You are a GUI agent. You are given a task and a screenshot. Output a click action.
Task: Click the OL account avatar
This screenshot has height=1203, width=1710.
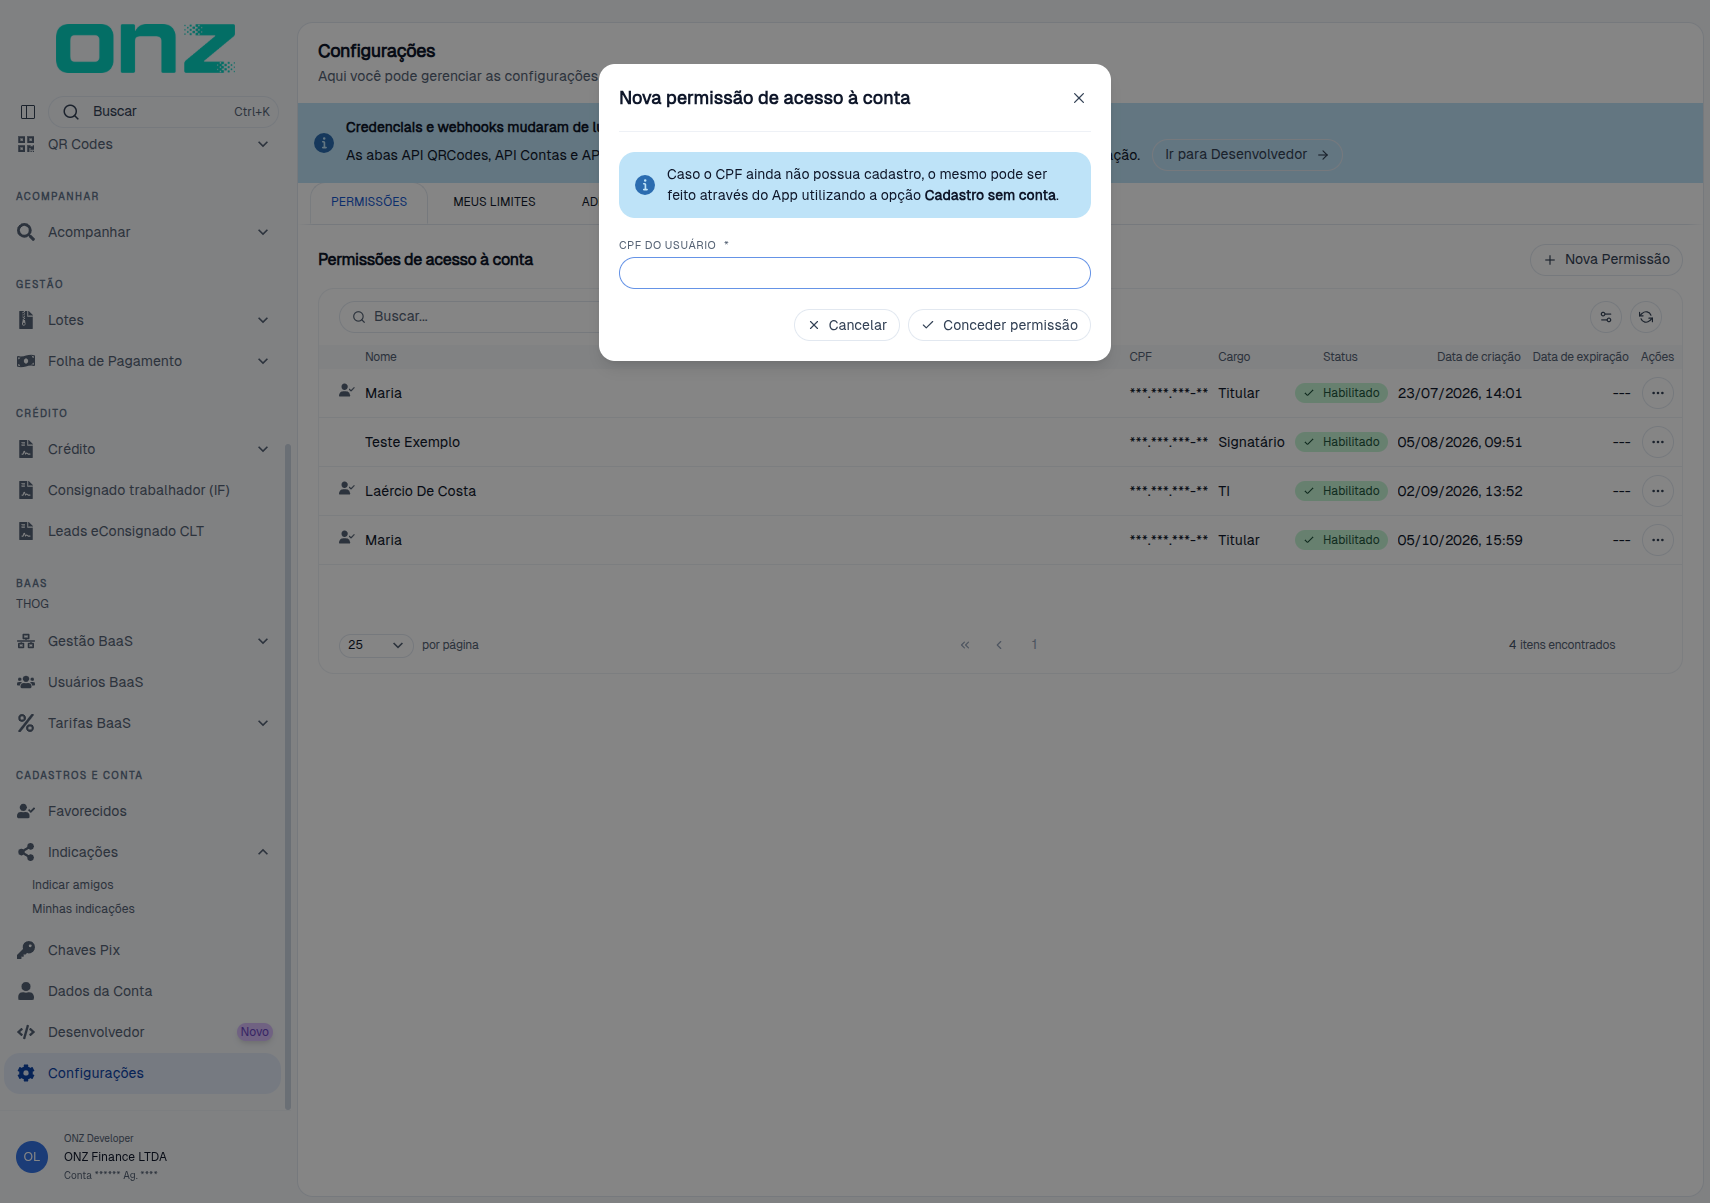tap(32, 1157)
